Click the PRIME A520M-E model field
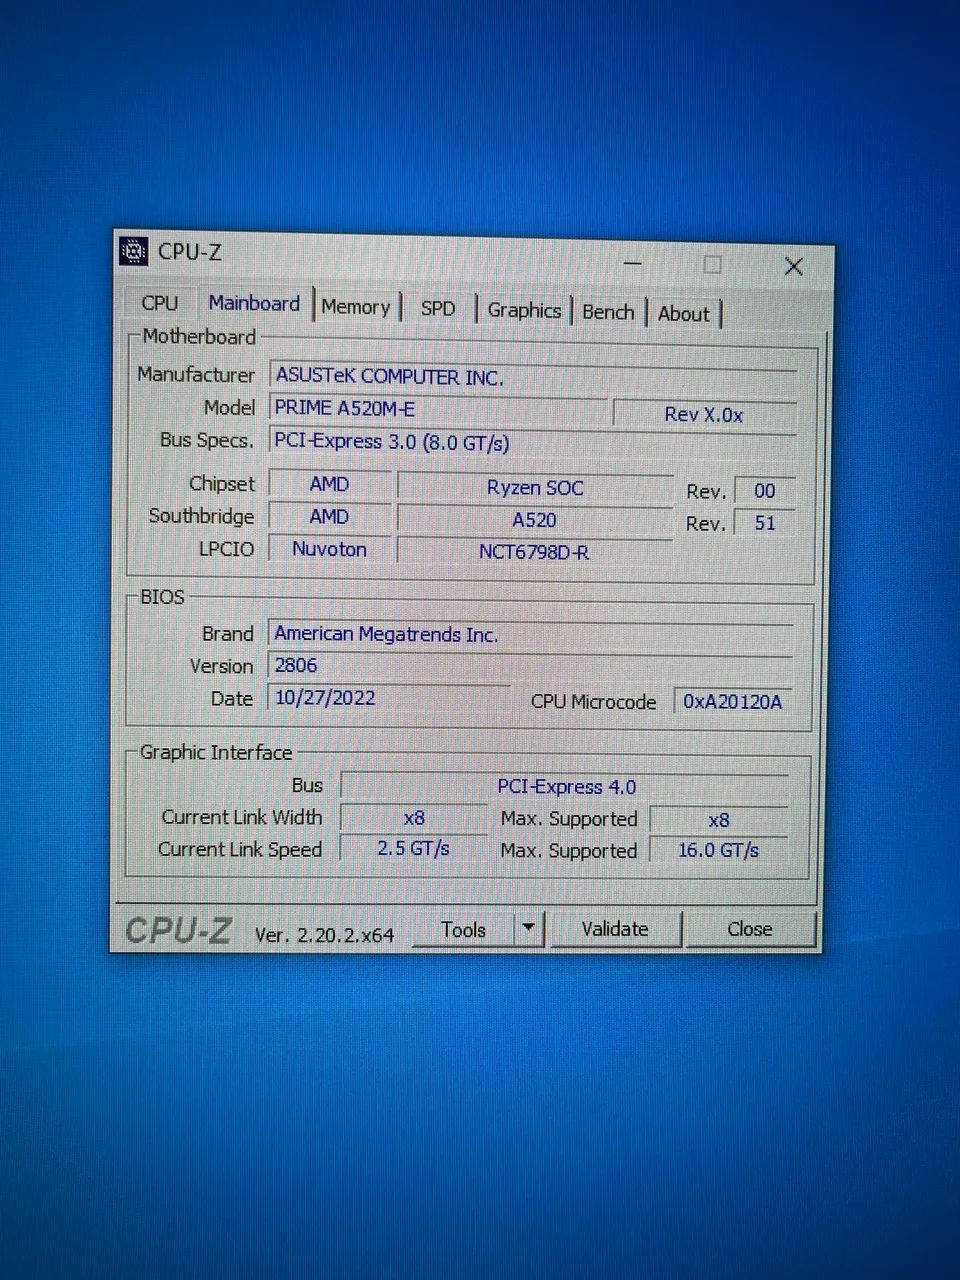 (x=437, y=409)
